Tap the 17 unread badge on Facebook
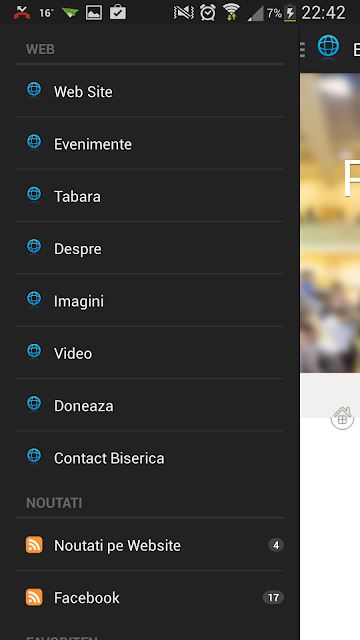The image size is (360, 640). pos(273,597)
